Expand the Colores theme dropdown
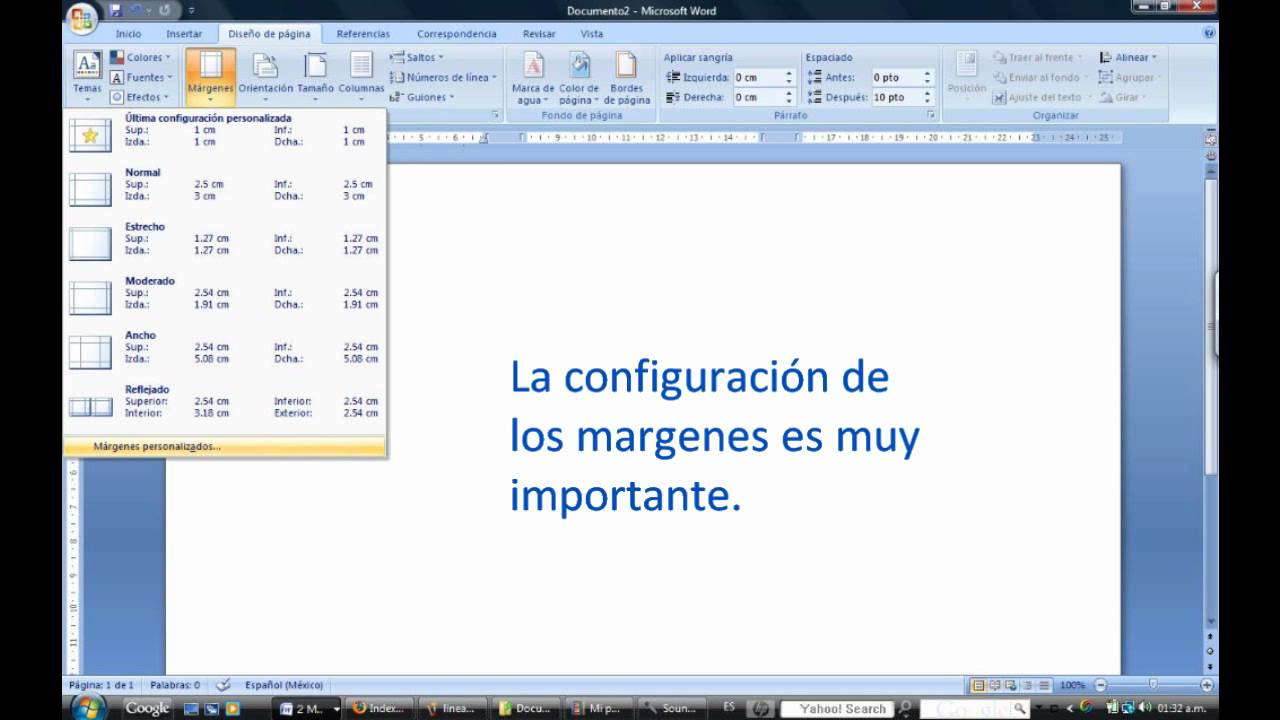The image size is (1280, 720). [x=140, y=58]
